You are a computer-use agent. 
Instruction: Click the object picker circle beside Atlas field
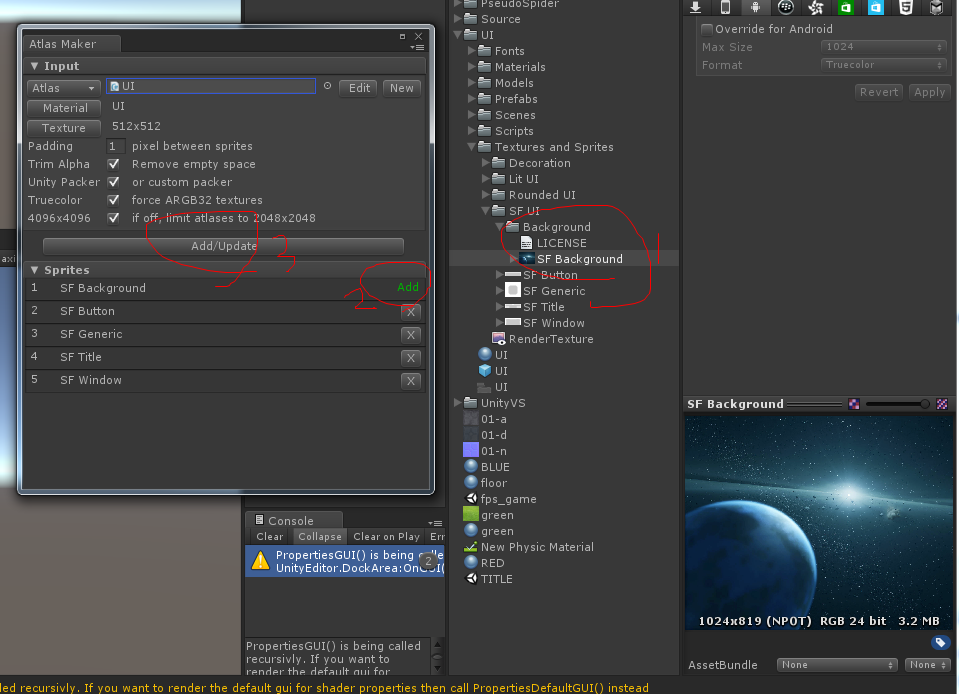click(327, 86)
